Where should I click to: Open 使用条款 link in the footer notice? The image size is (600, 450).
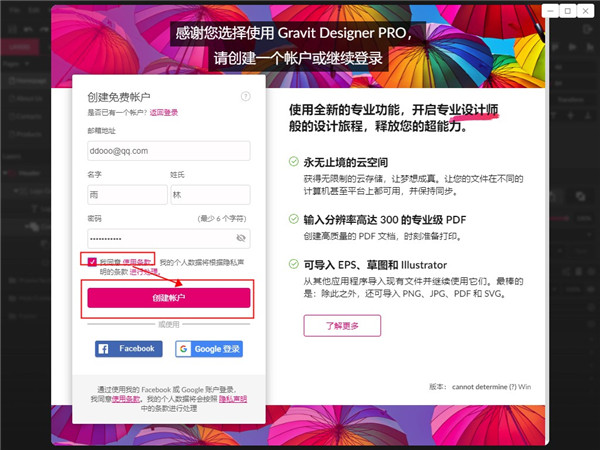[x=126, y=399]
